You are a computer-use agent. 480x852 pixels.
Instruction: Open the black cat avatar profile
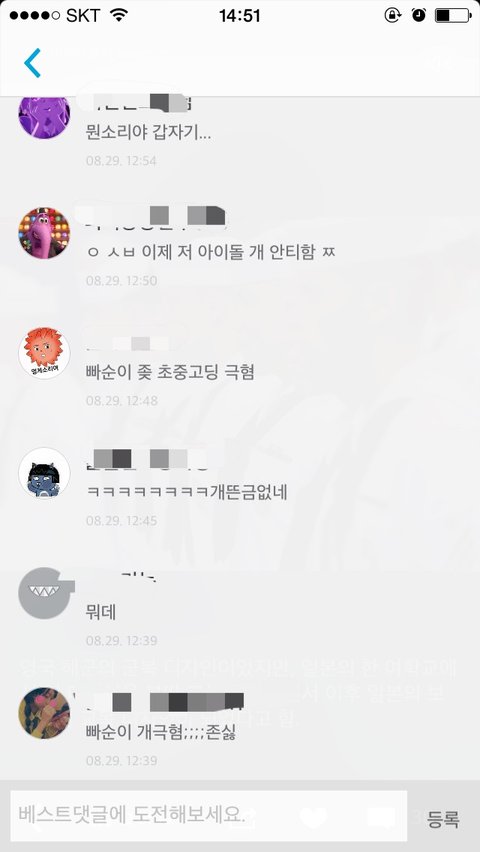pyautogui.click(x=44, y=473)
